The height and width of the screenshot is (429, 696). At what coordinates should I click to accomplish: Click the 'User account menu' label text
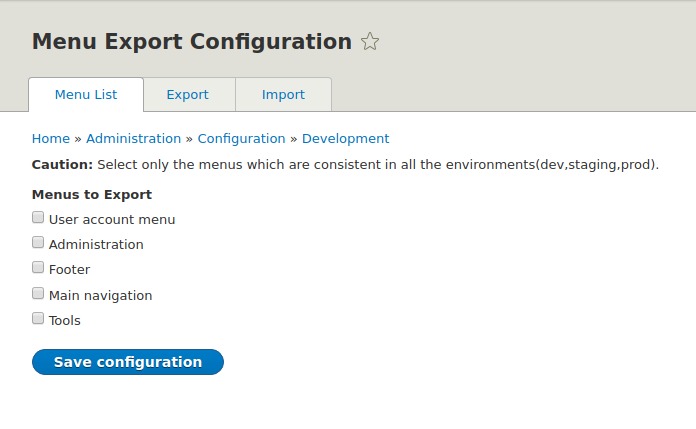[x=112, y=219]
